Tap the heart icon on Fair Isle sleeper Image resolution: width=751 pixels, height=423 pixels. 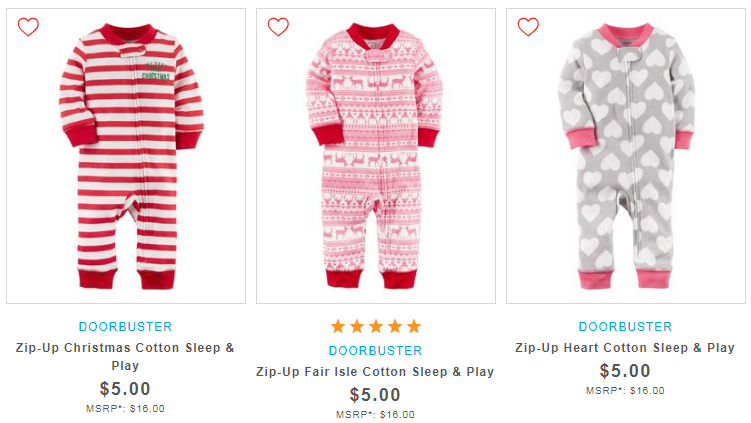[x=278, y=27]
